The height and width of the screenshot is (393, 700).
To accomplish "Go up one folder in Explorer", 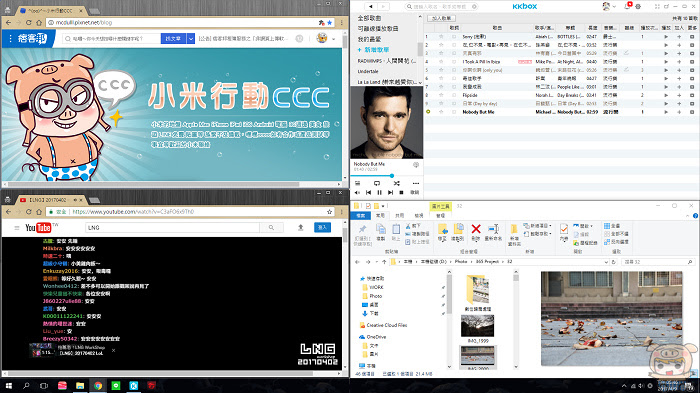I will coord(384,262).
